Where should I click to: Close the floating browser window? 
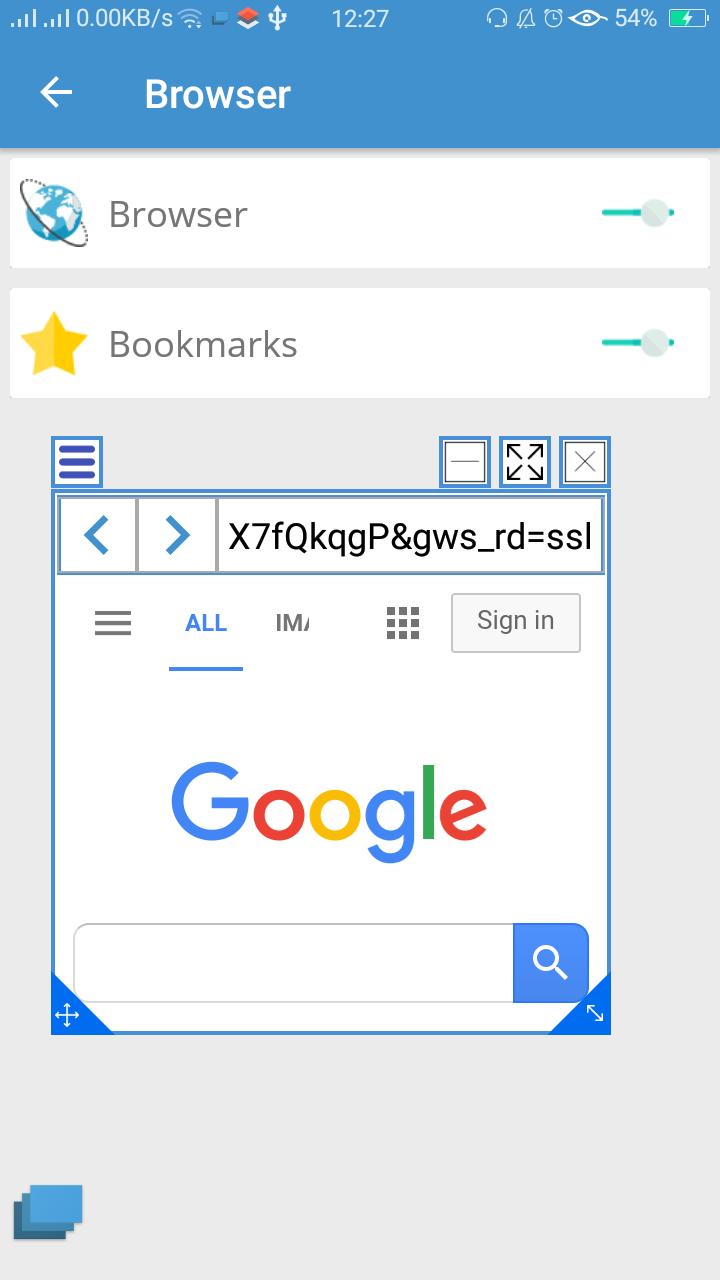coord(585,462)
